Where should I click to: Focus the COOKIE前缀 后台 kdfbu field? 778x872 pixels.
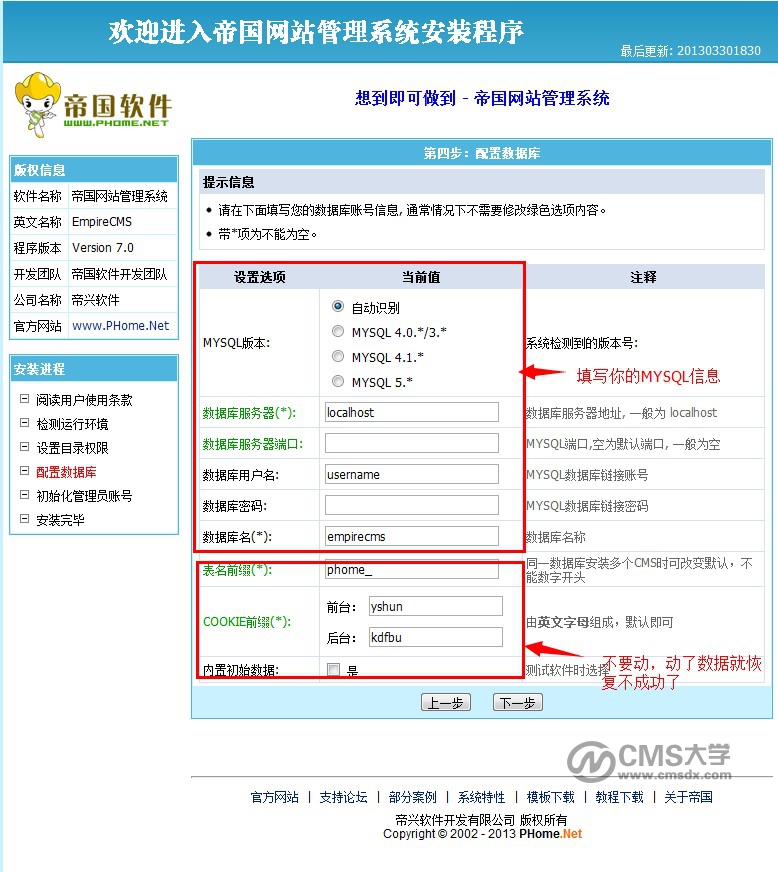point(435,637)
